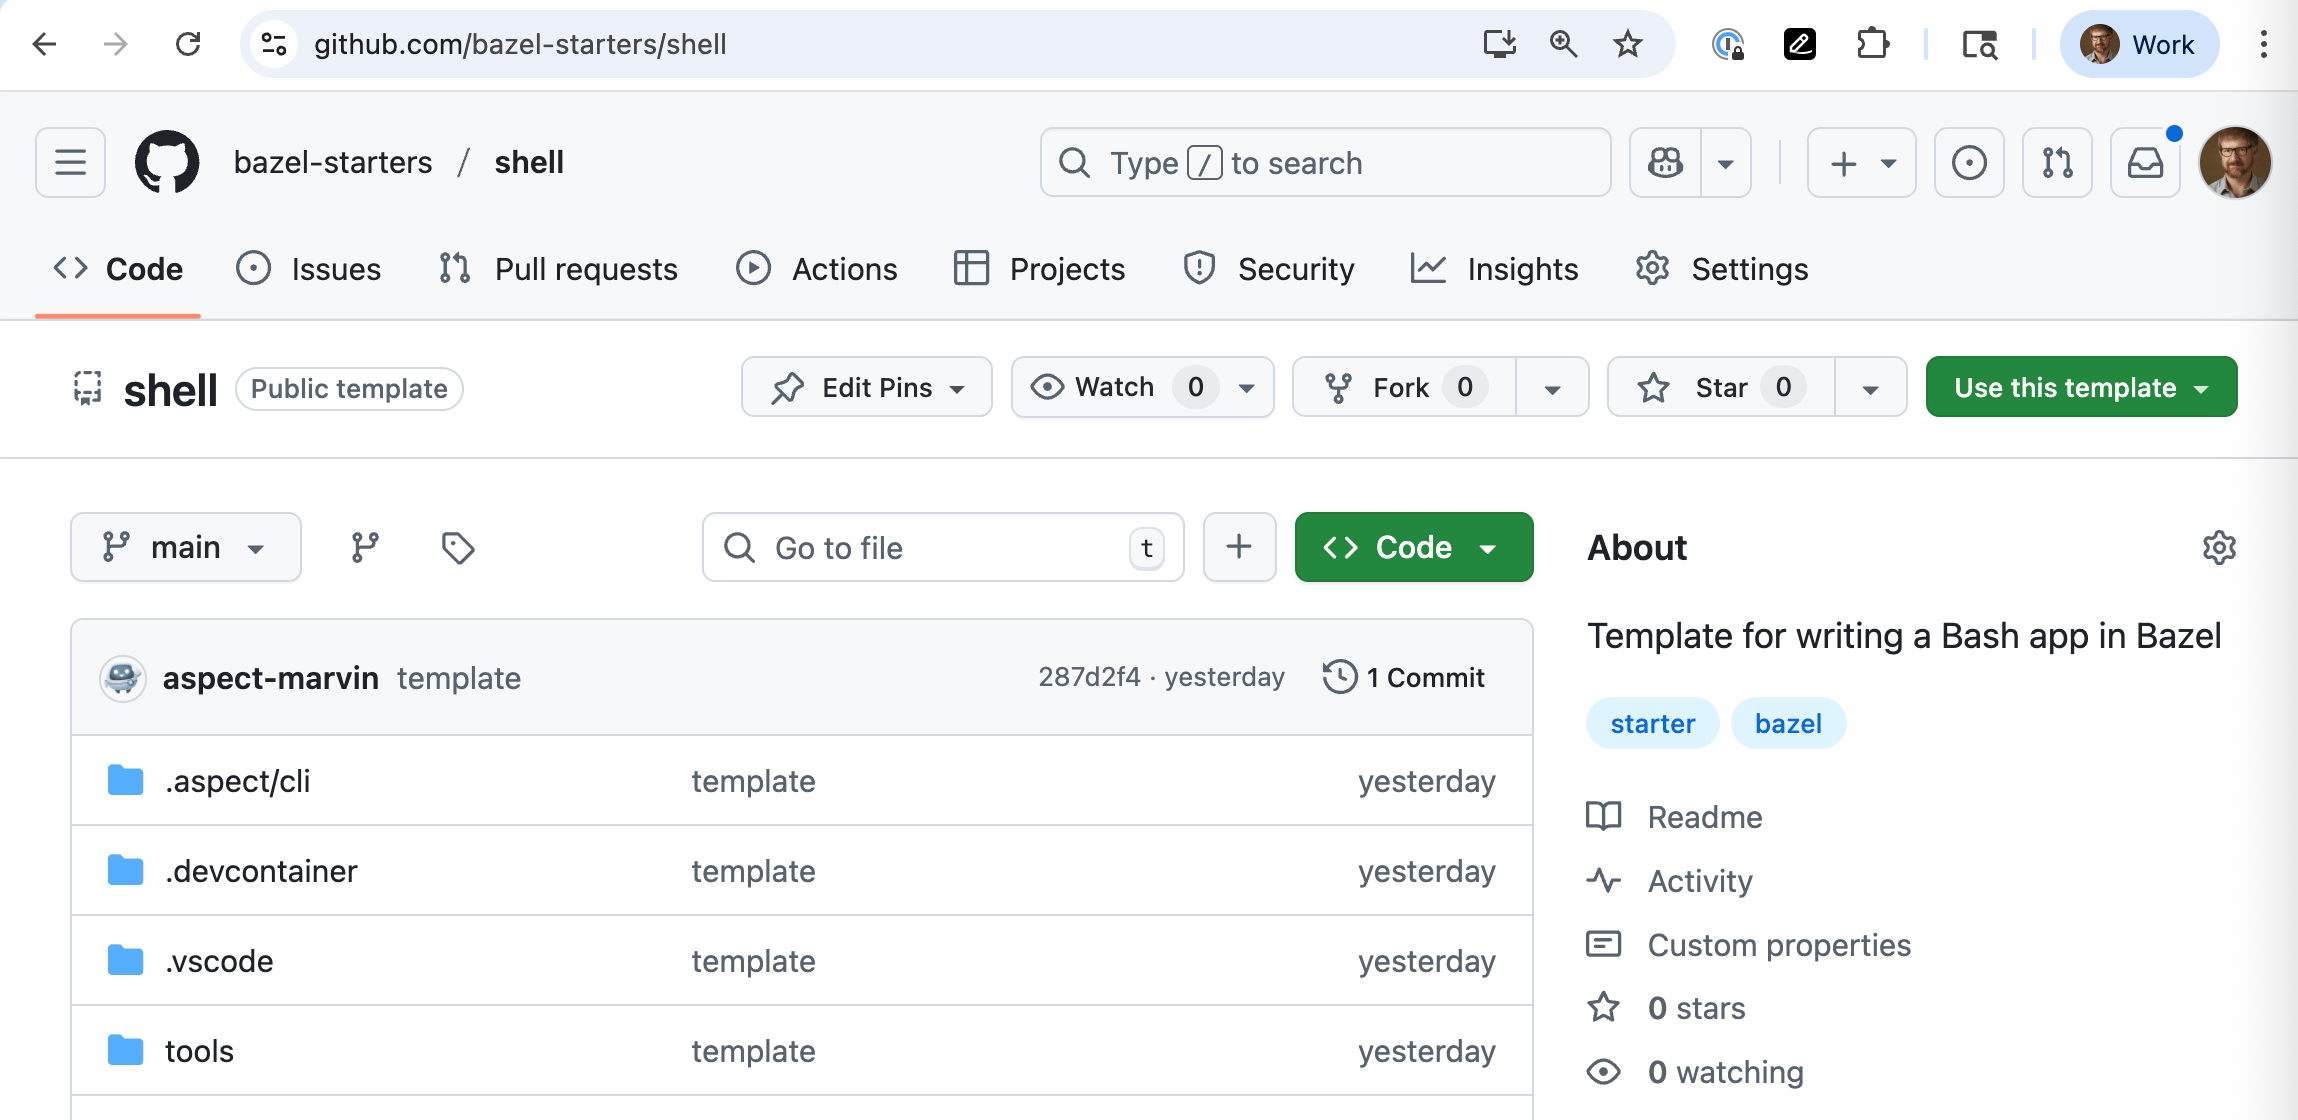
Task: Fork the shell repository
Action: click(x=1405, y=387)
